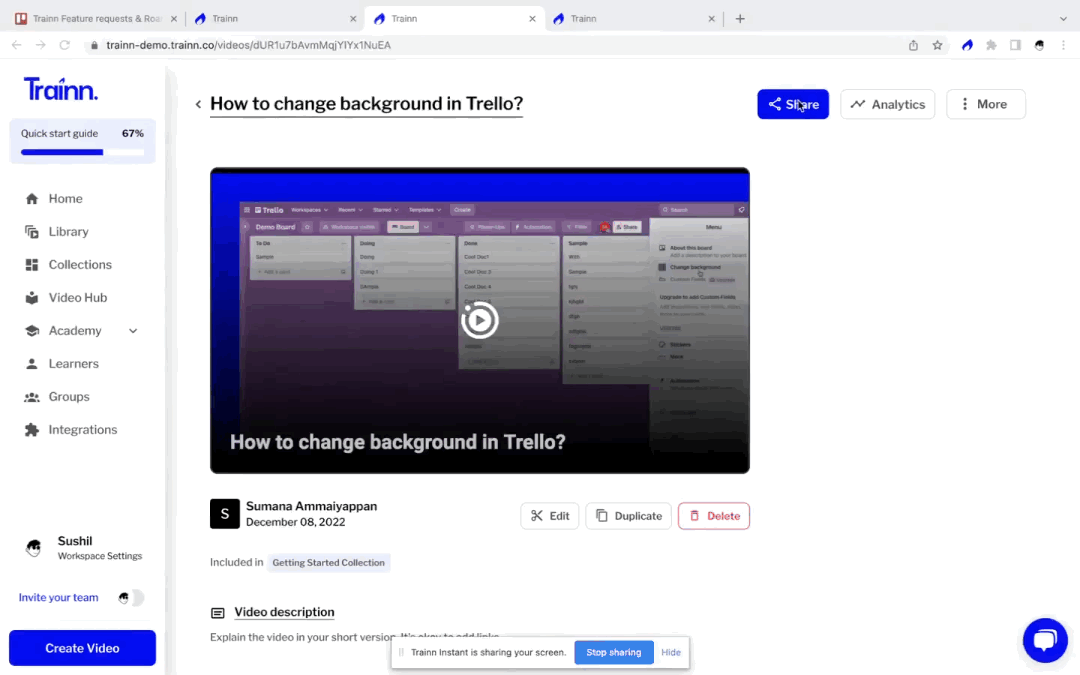Click the Library stack icon
The width and height of the screenshot is (1080, 675).
(x=32, y=231)
